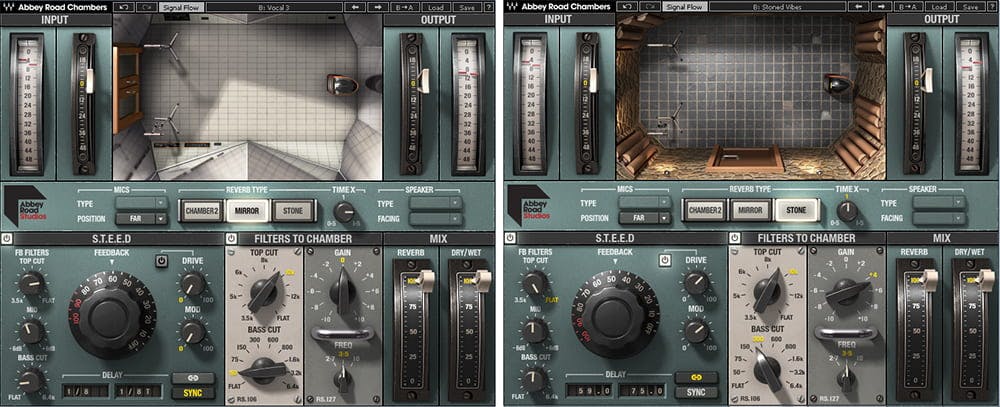Go to previous preset in left plugin
Viewport: 1000px width, 407px height.
(355, 6)
